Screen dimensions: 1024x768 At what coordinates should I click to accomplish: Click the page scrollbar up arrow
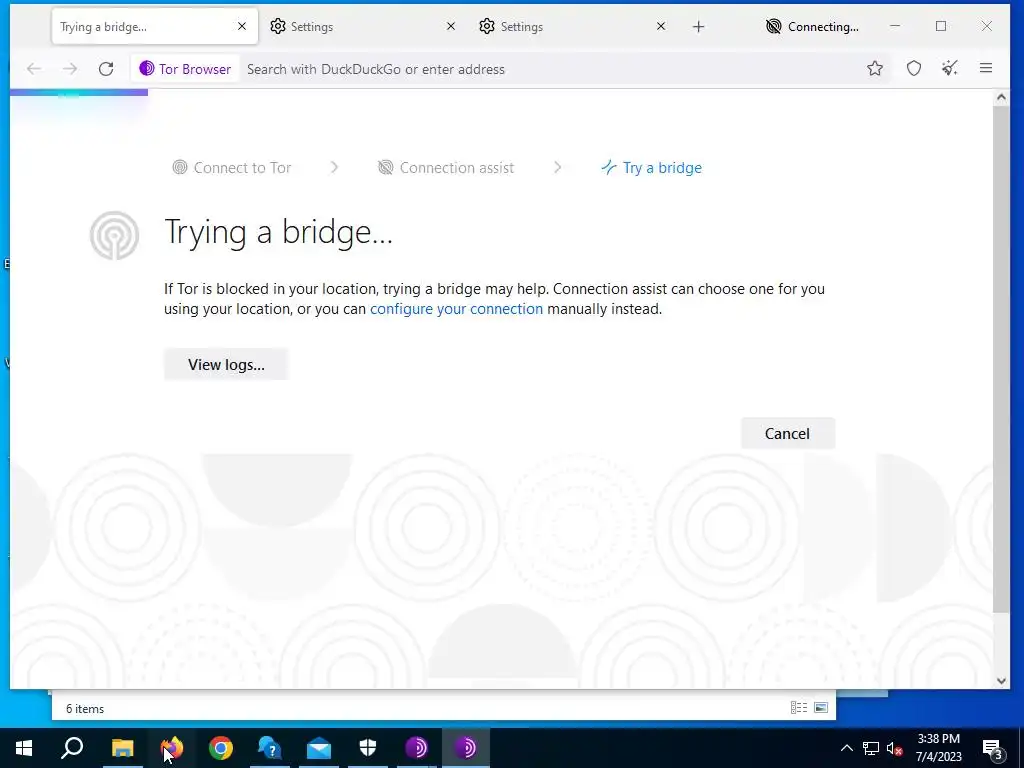(1001, 98)
